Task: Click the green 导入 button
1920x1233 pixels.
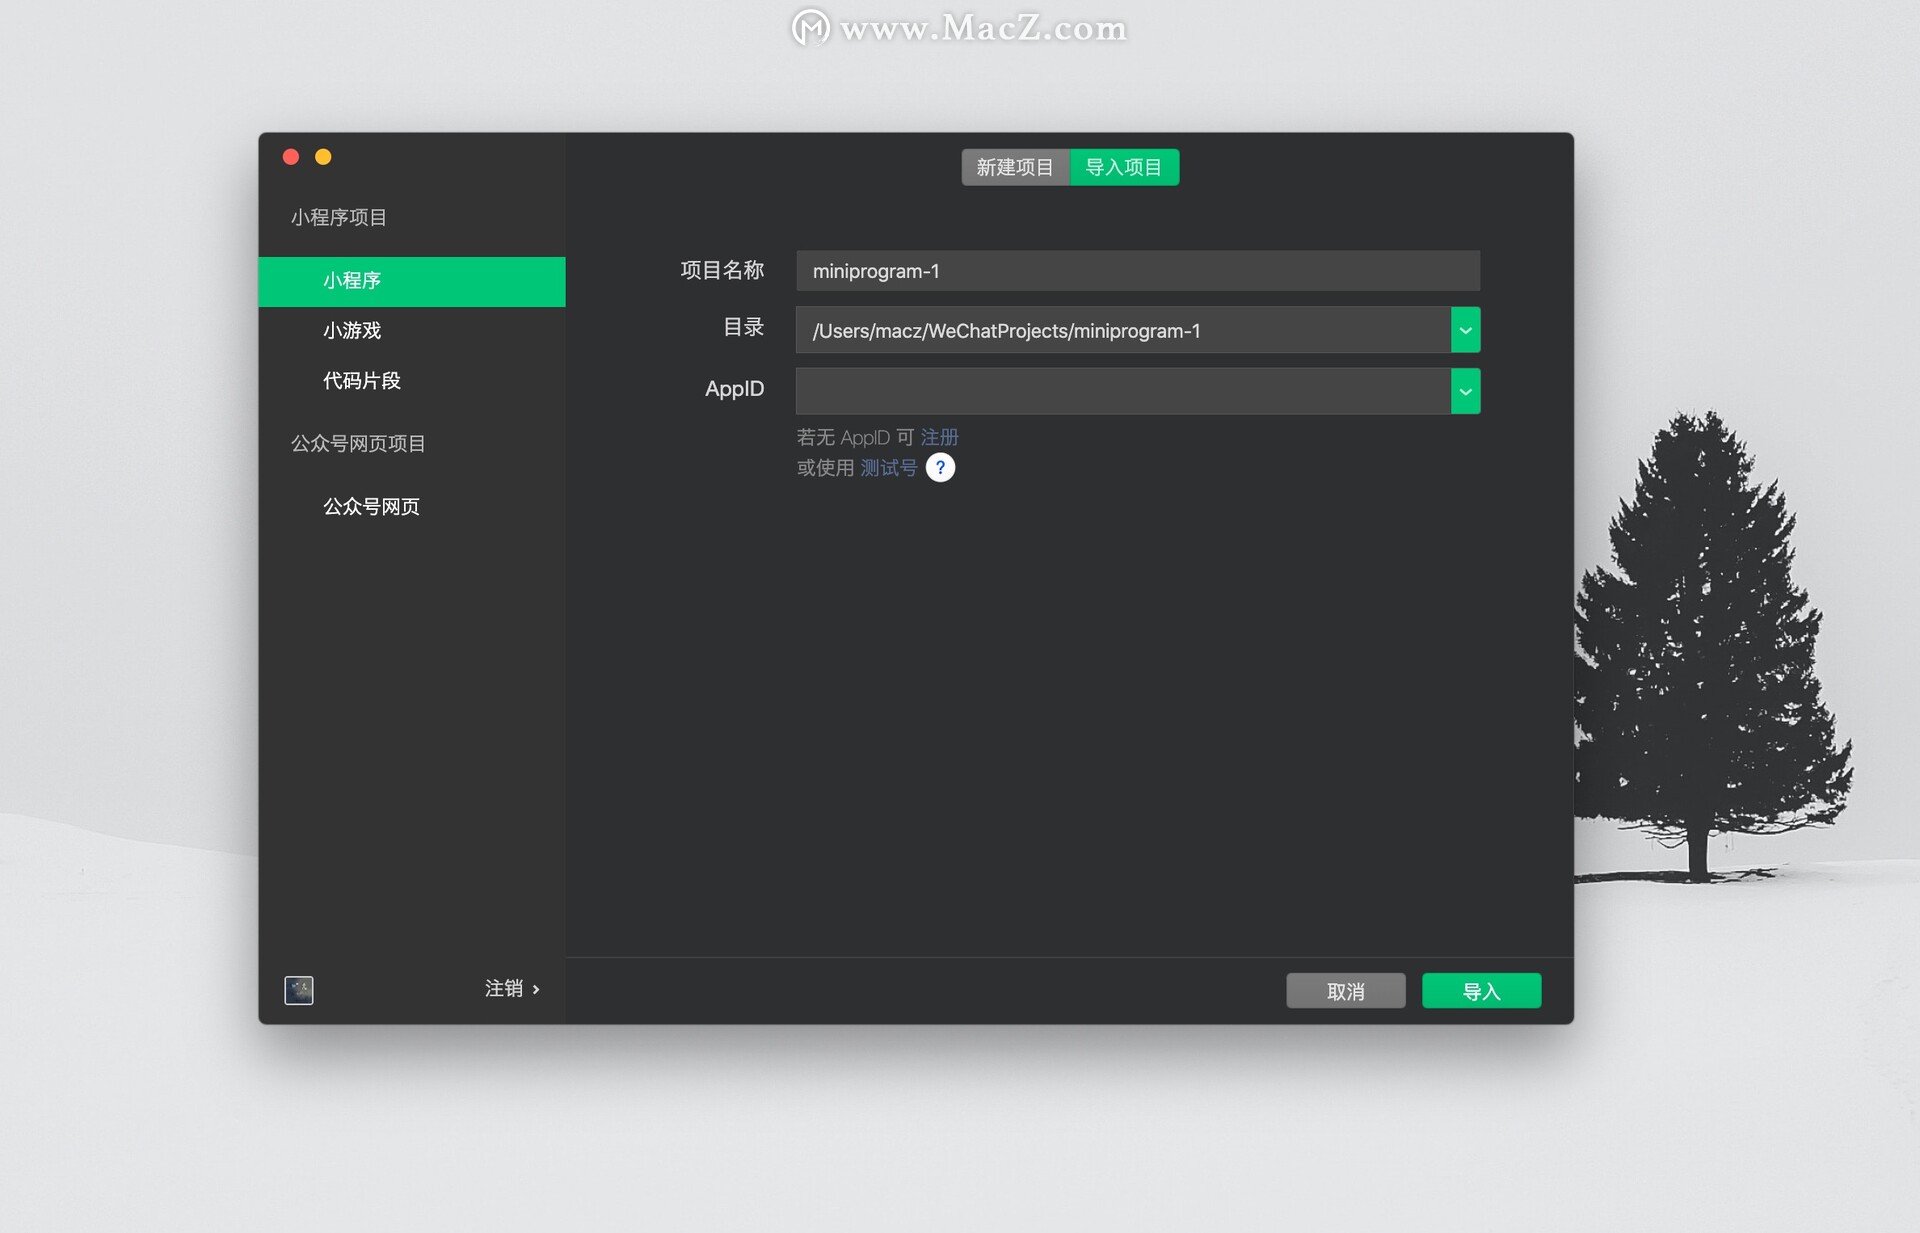Action: tap(1481, 991)
